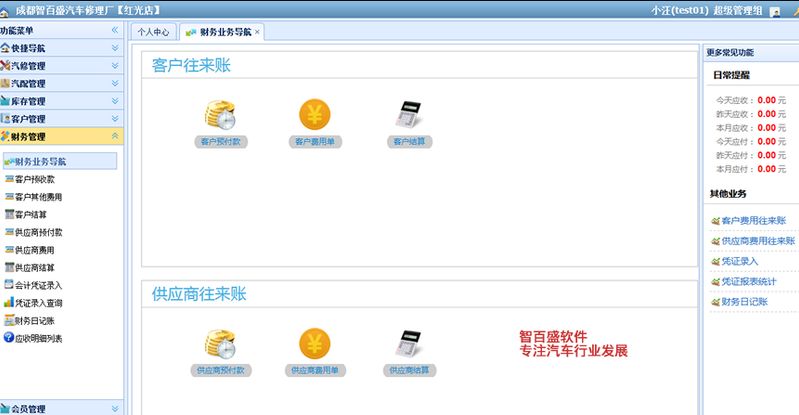Screen dimensions: 799x415
Task: Open 应收明细列表 with question mark icon
Action: click(x=33, y=338)
